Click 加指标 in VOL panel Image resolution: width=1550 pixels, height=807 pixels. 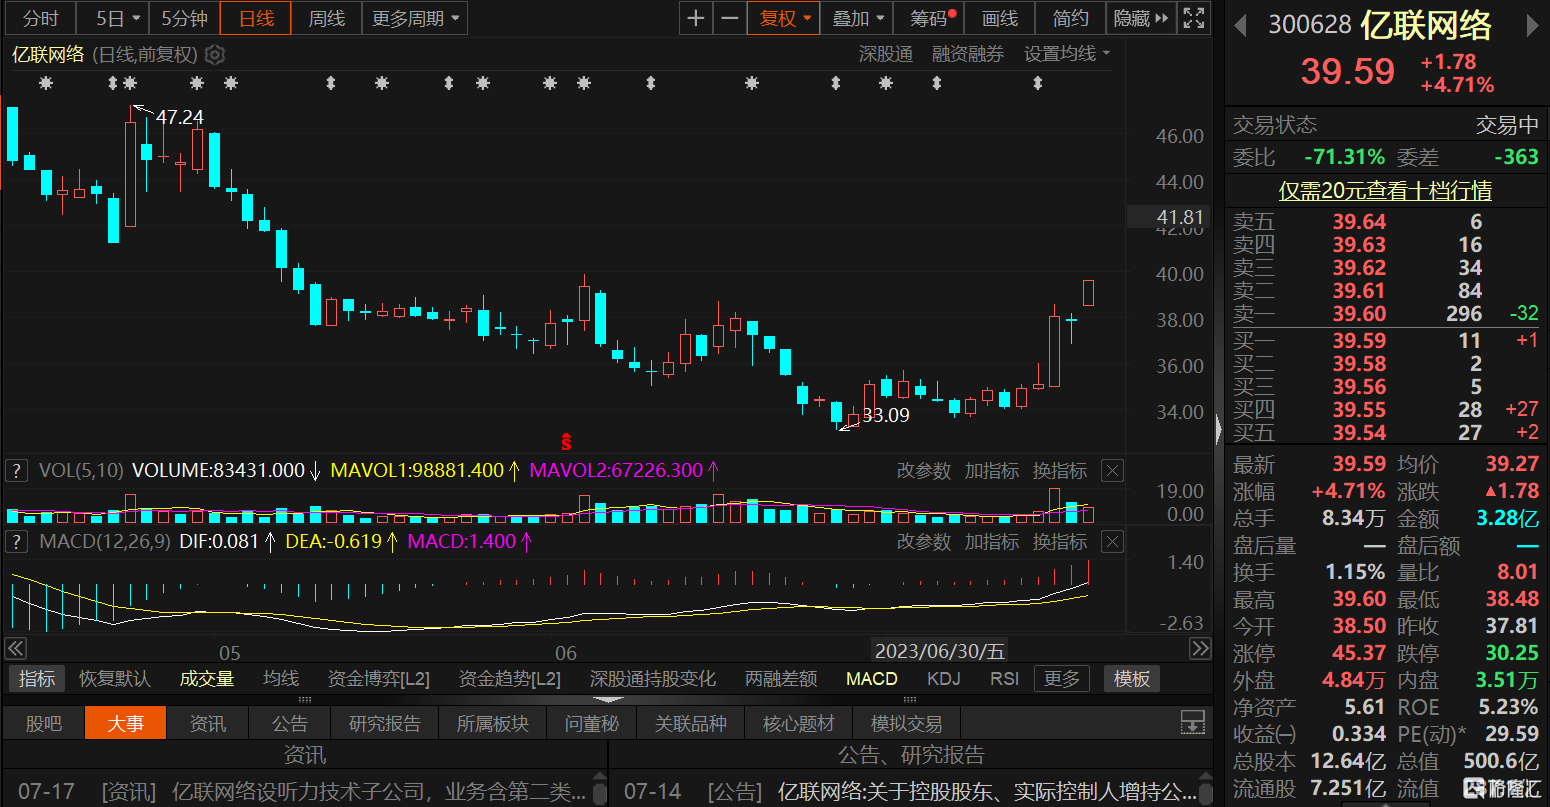tap(992, 470)
